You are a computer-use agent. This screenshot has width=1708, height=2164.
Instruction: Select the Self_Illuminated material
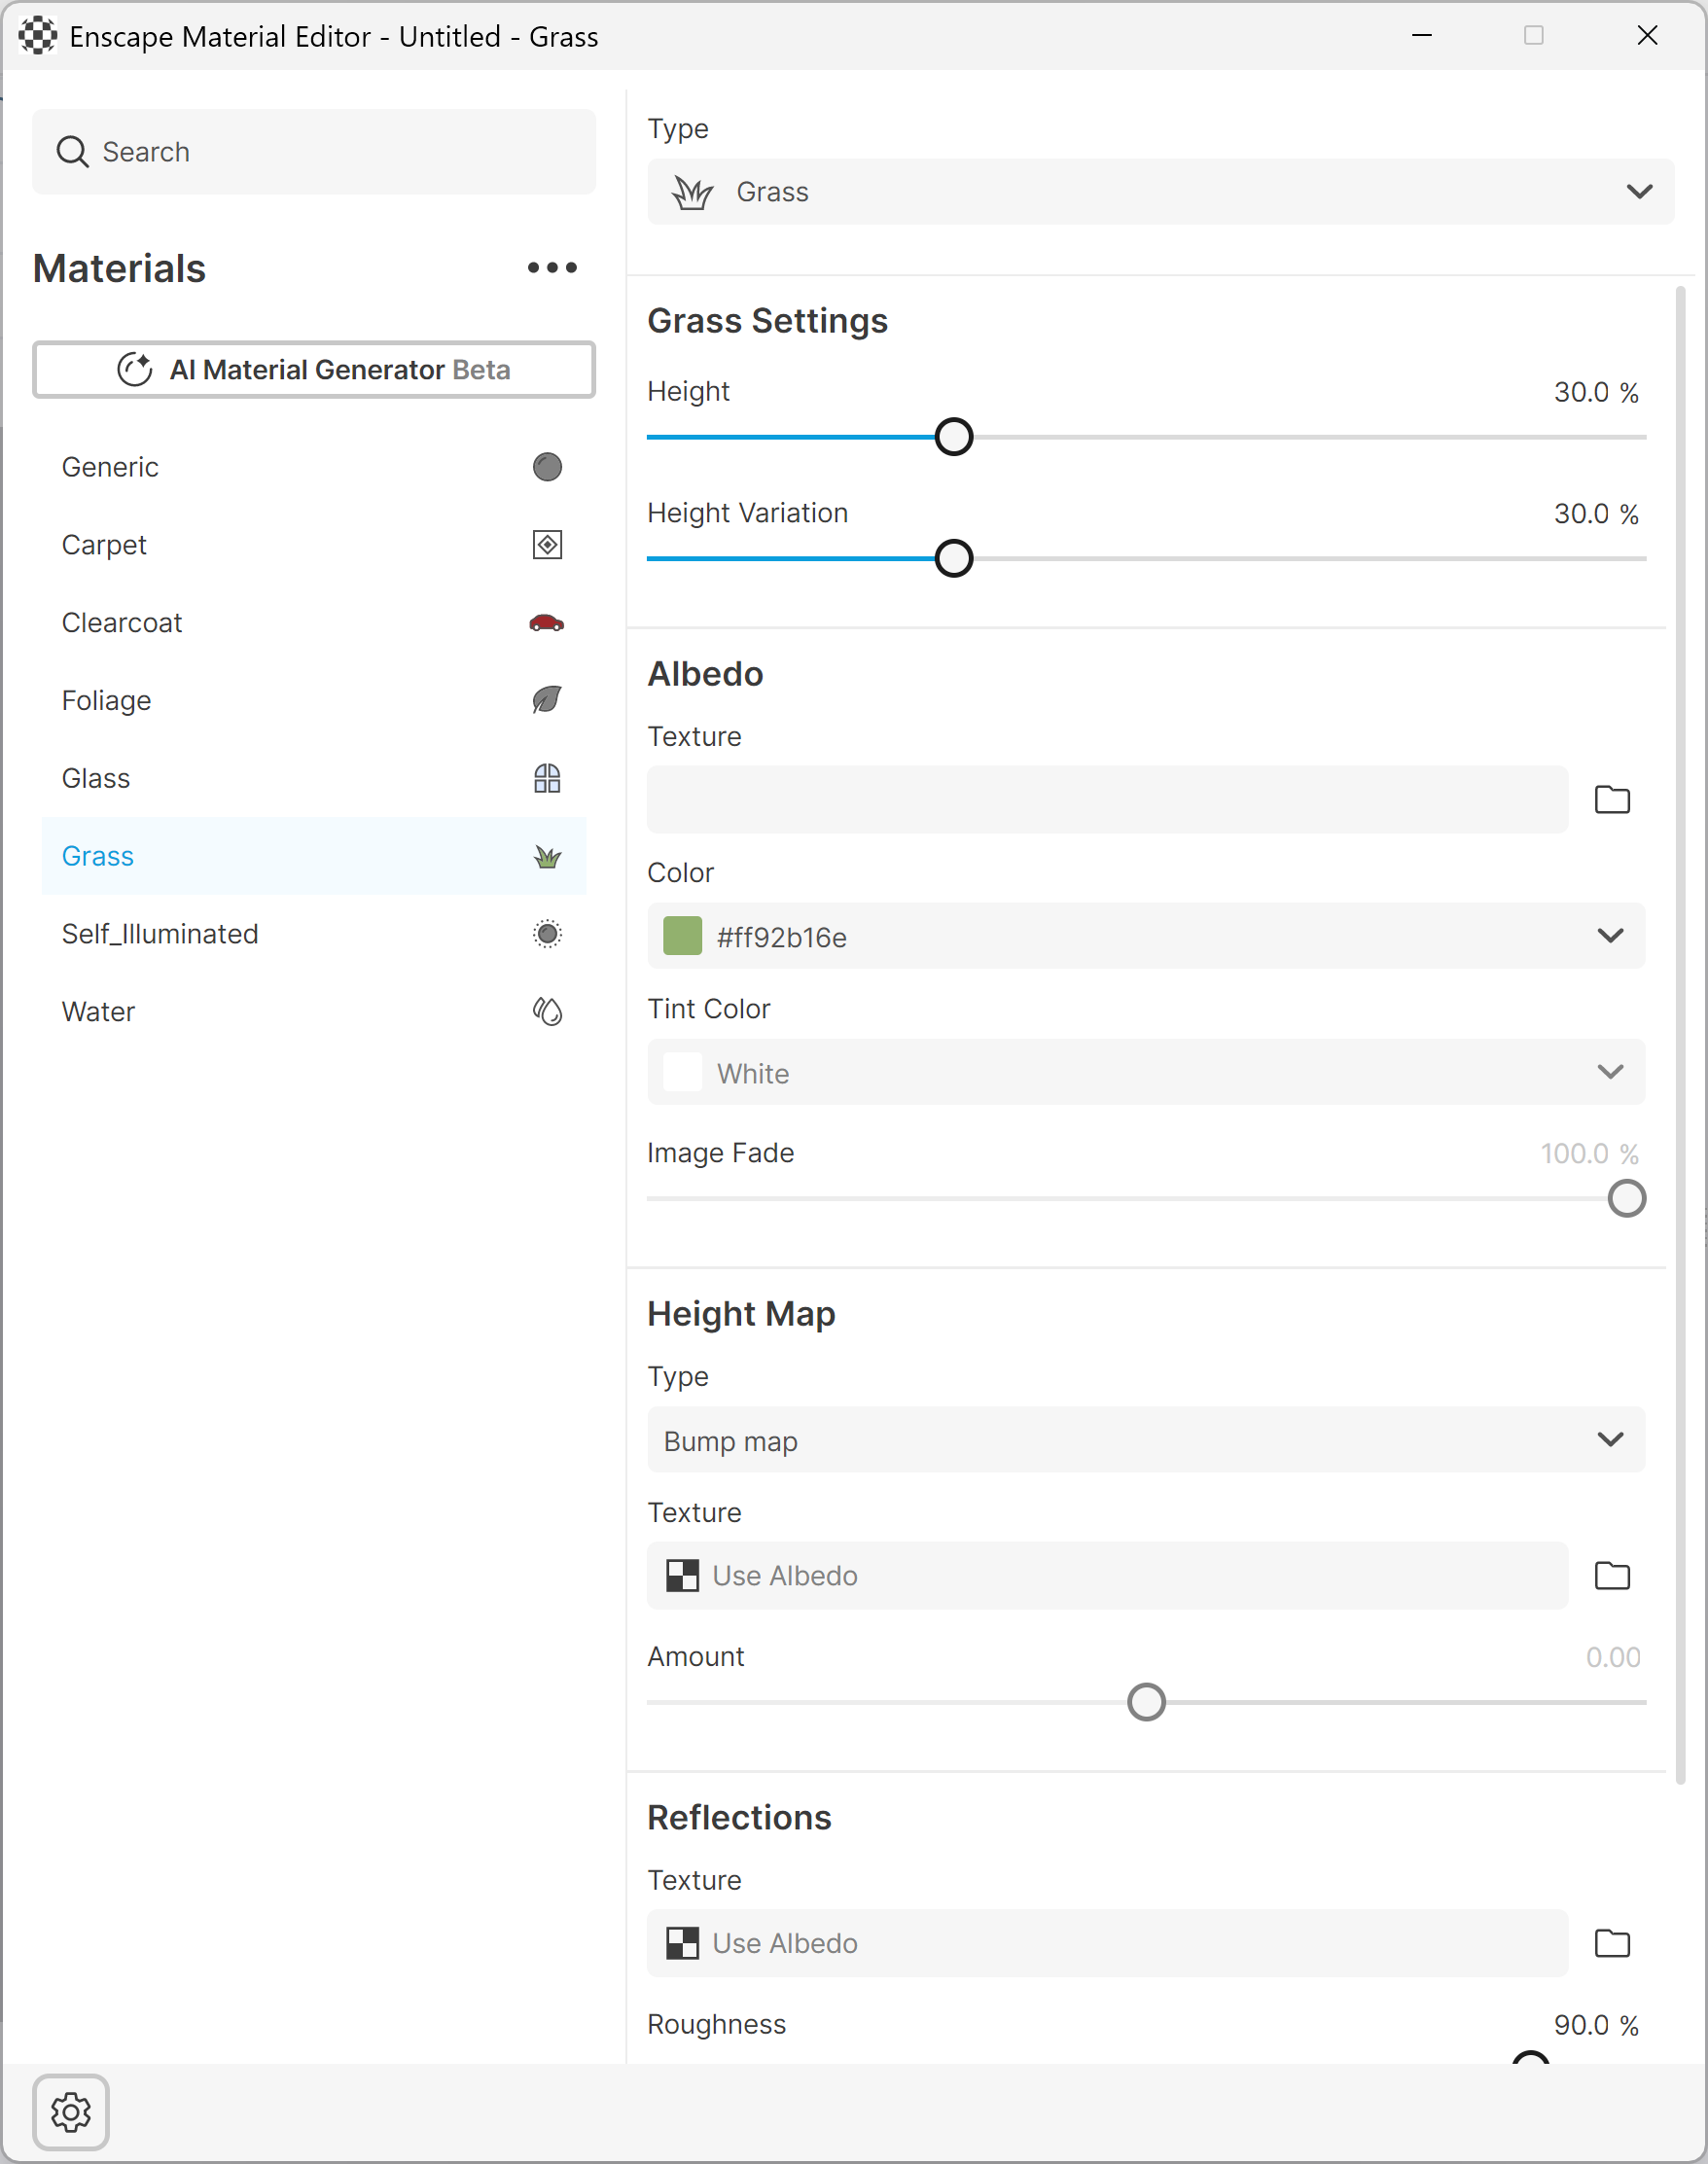point(314,934)
